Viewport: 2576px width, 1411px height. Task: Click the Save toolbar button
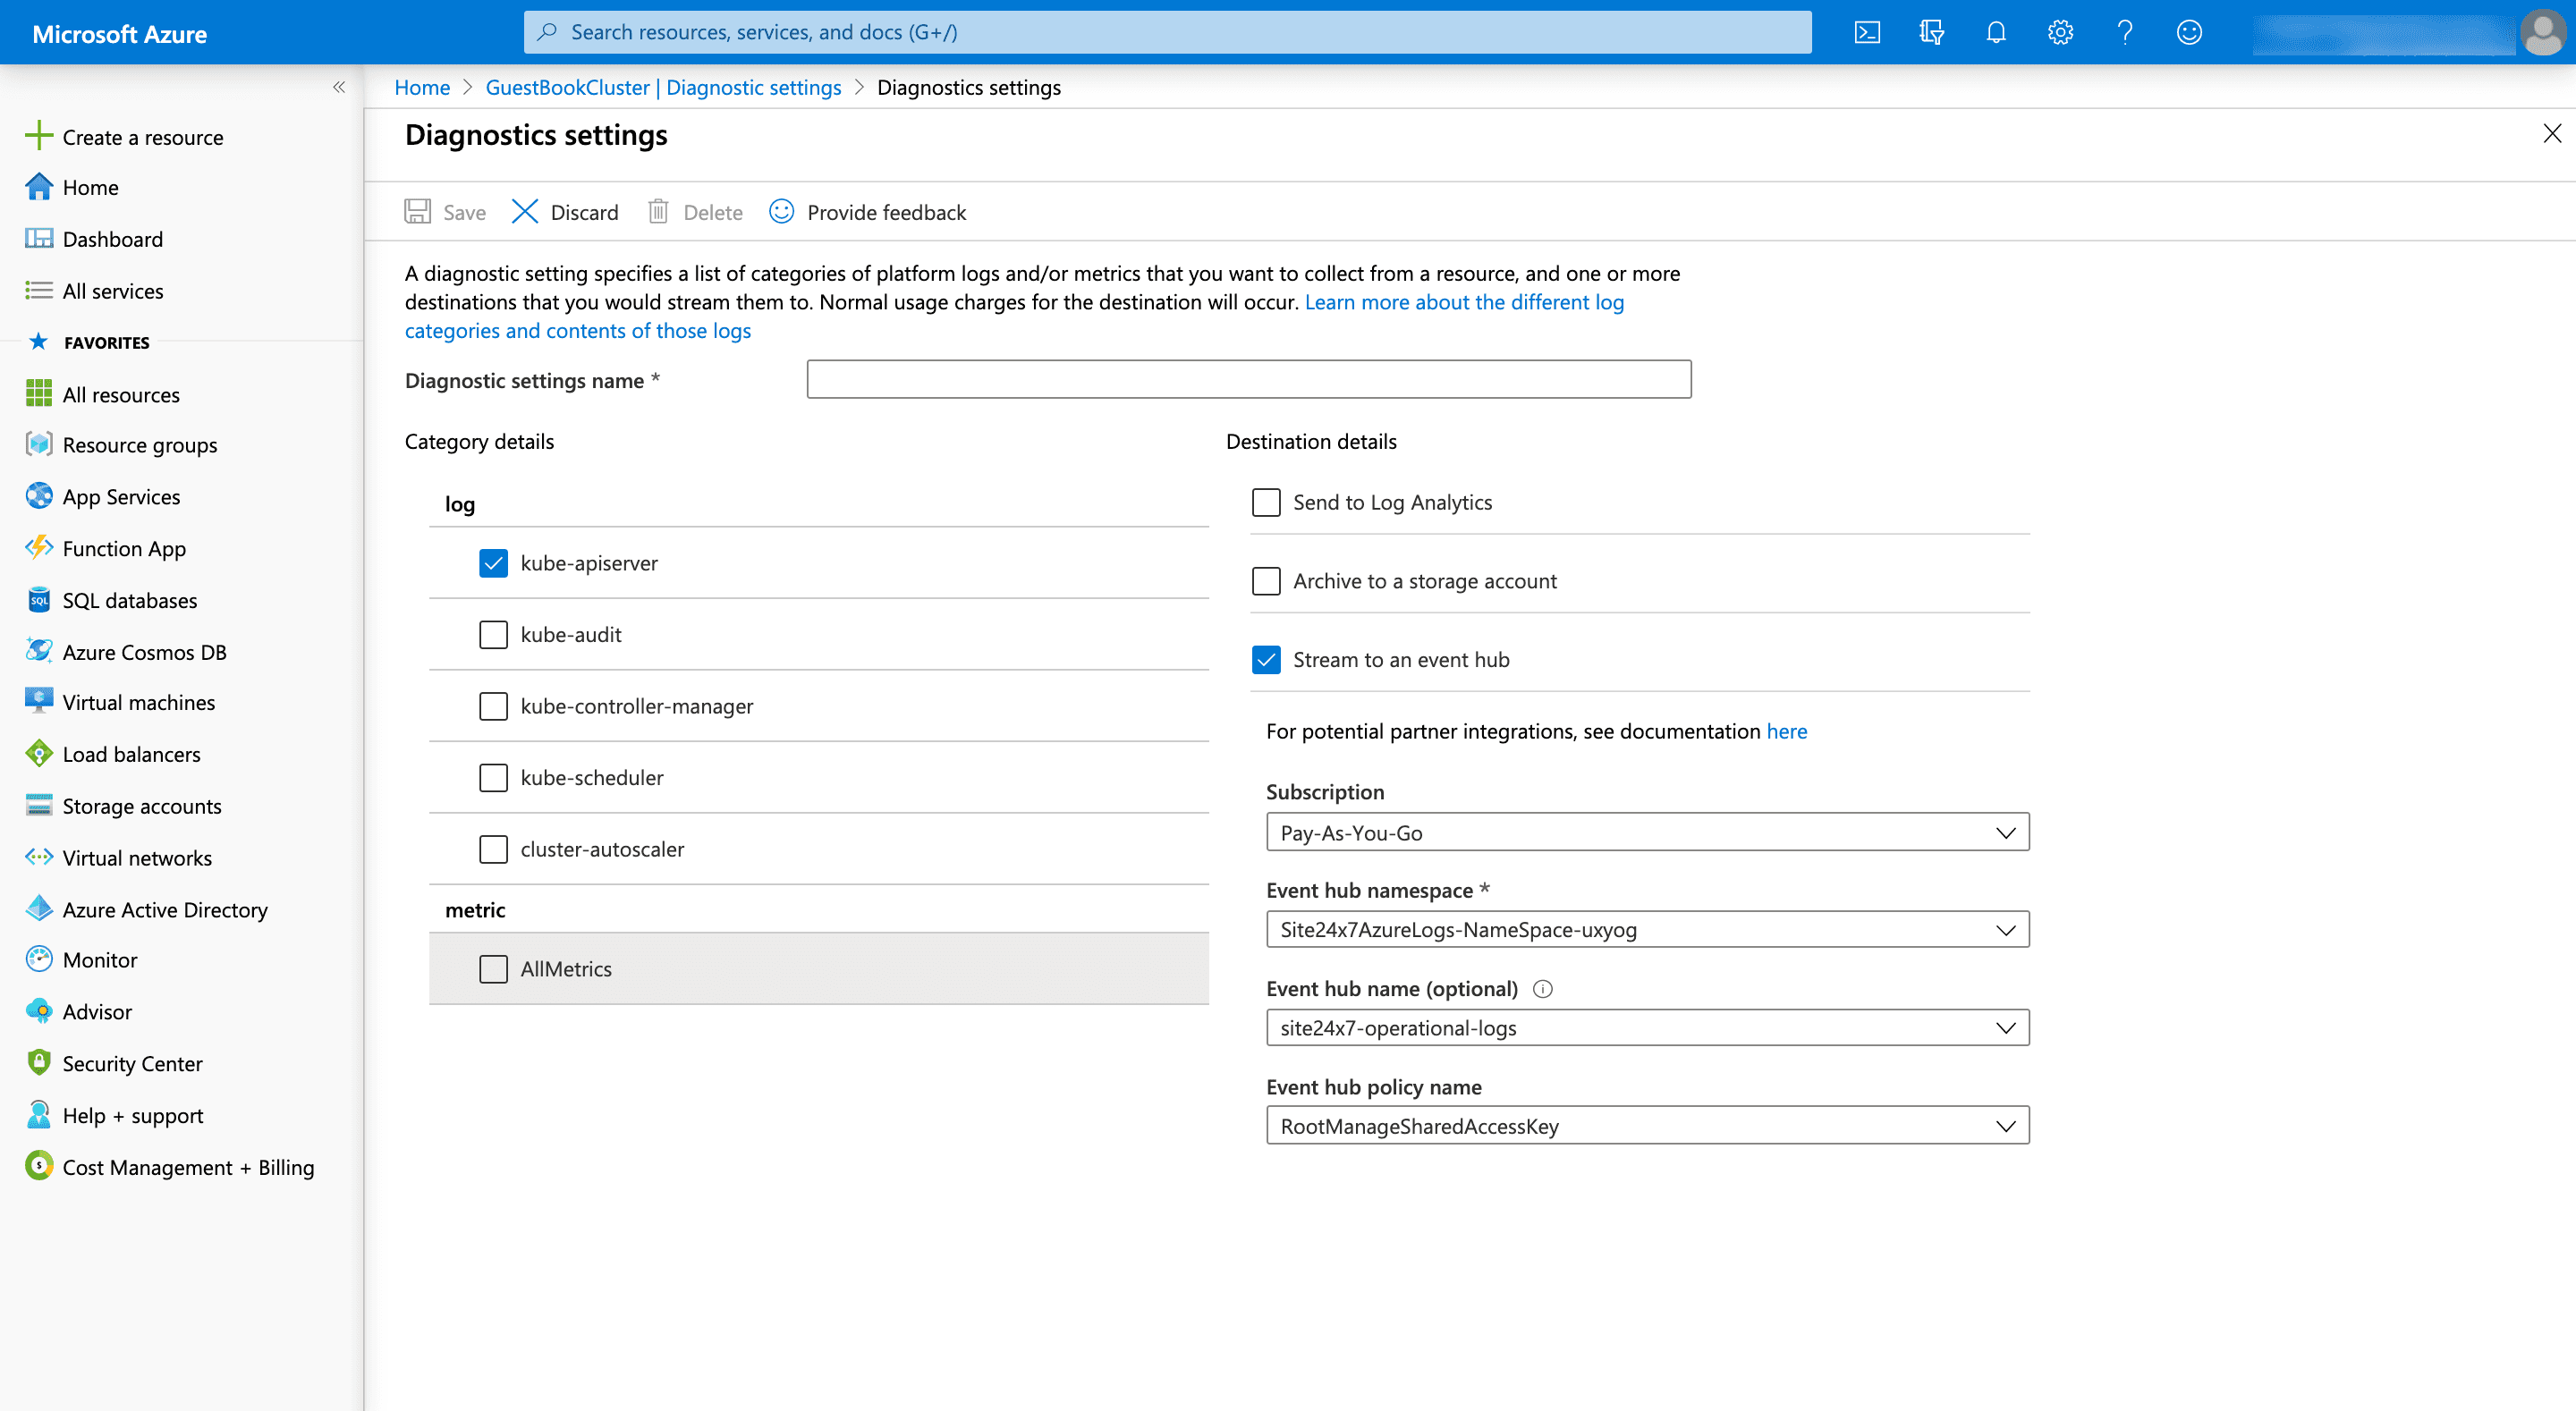(x=444, y=211)
